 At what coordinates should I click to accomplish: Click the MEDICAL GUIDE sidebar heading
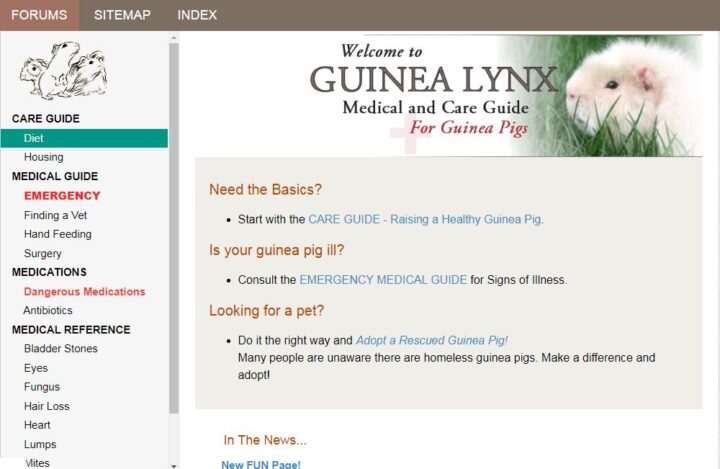coord(55,176)
